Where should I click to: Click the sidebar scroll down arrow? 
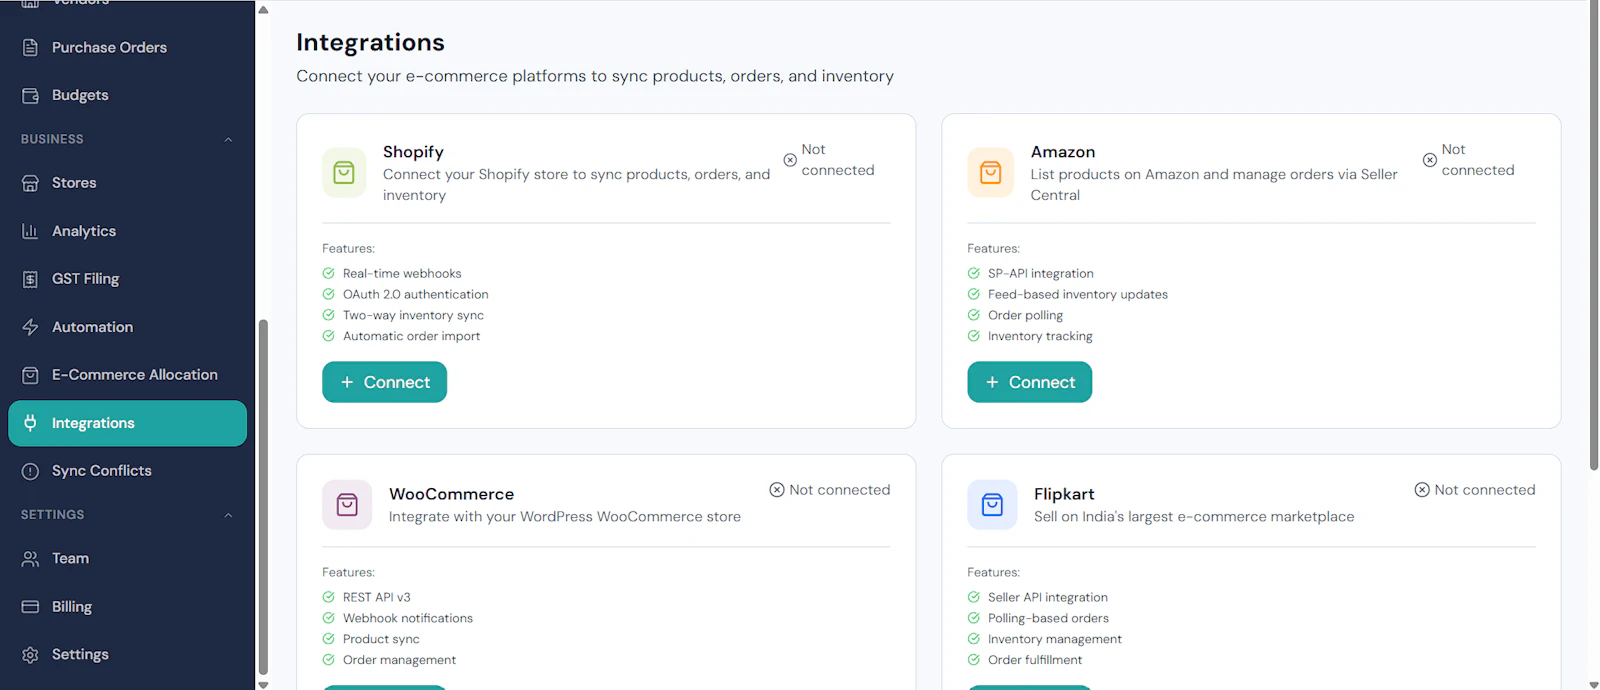263,684
